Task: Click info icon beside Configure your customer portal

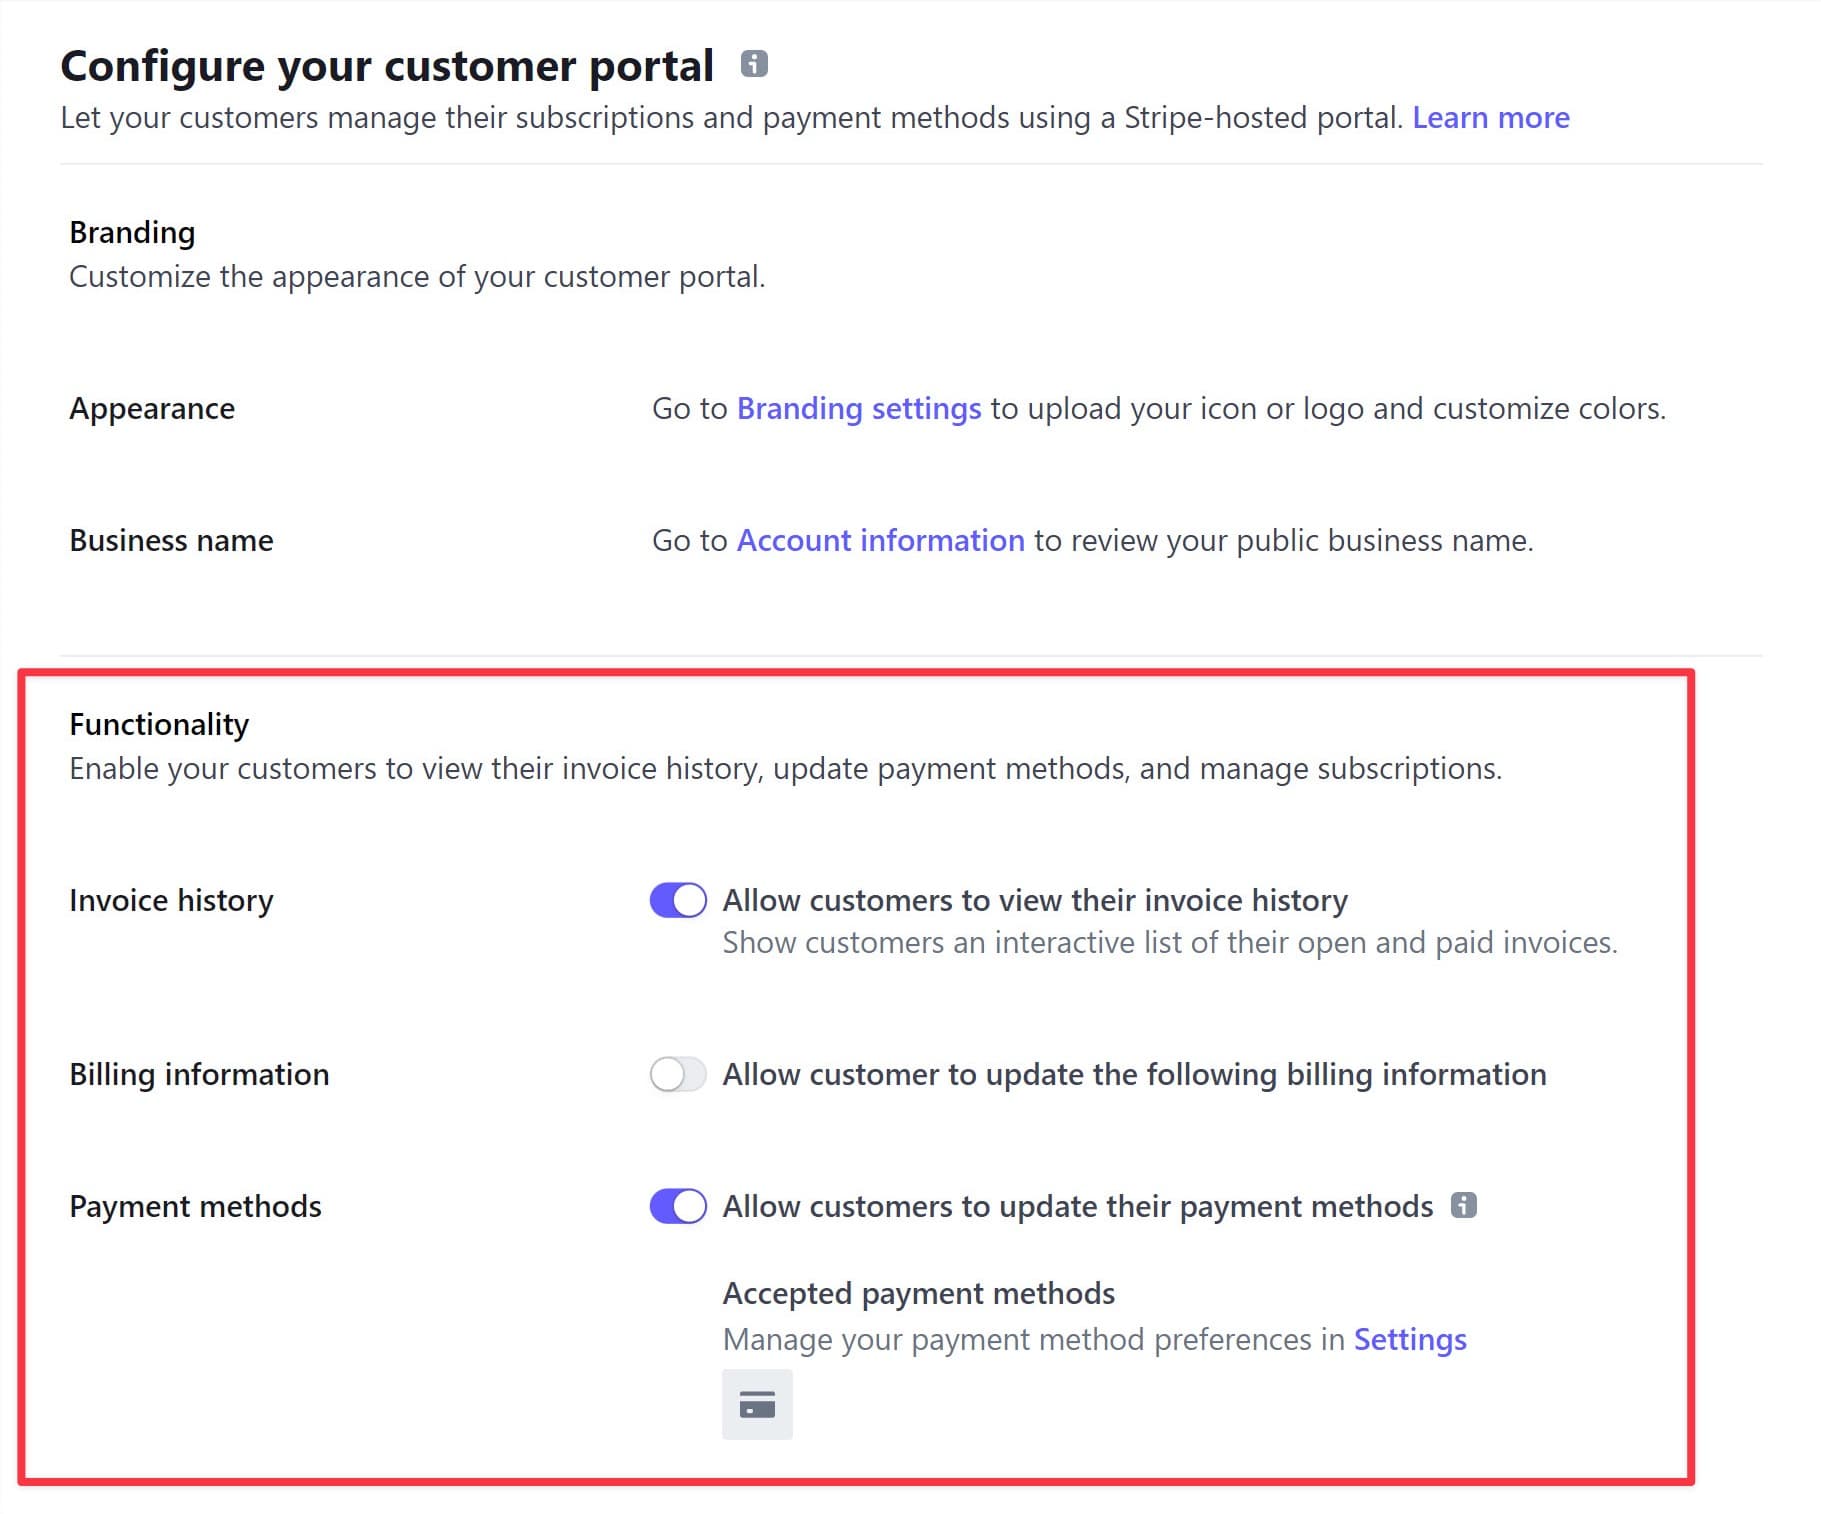Action: coord(754,64)
